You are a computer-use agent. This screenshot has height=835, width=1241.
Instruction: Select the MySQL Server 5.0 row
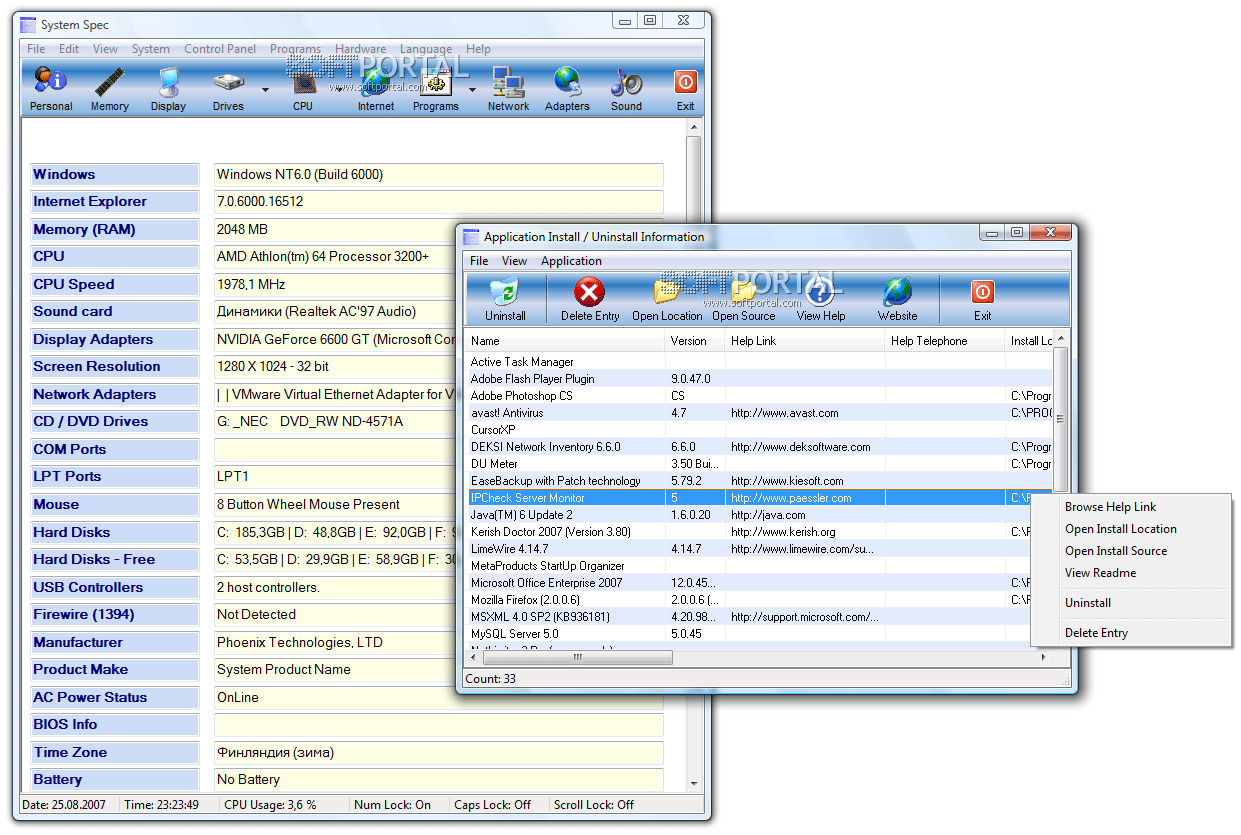tap(760, 634)
